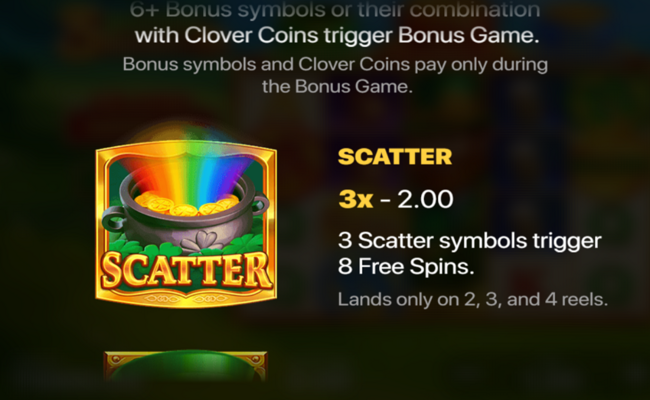Image resolution: width=650 pixels, height=400 pixels.
Task: Click the '6+ Bonus symbols or their combination' line
Action: pos(335,9)
